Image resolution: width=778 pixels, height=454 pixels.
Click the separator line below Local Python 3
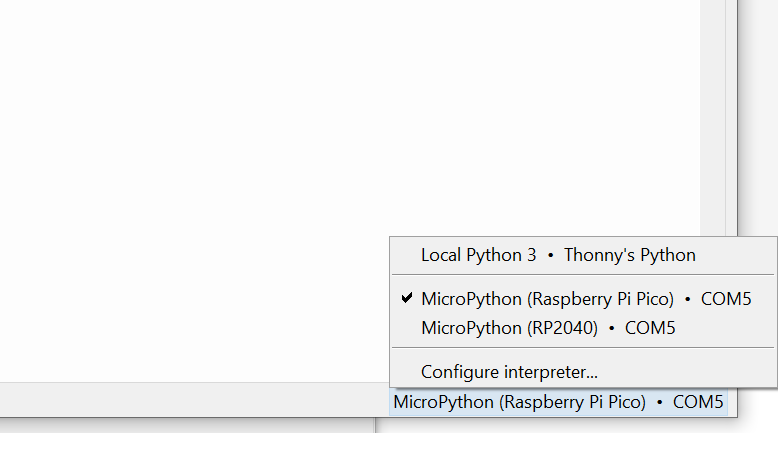click(582, 275)
